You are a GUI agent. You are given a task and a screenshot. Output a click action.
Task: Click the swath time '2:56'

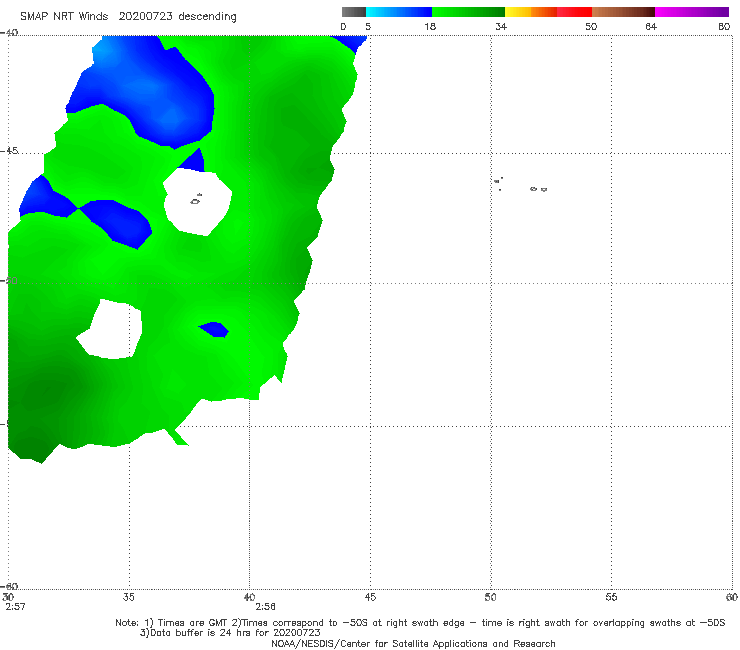click(x=265, y=607)
